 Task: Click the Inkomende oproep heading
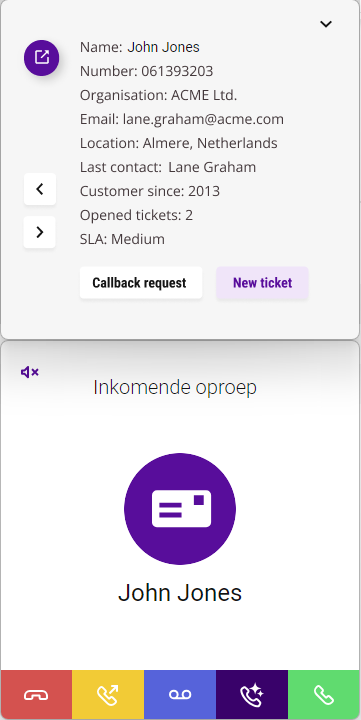[175, 388]
